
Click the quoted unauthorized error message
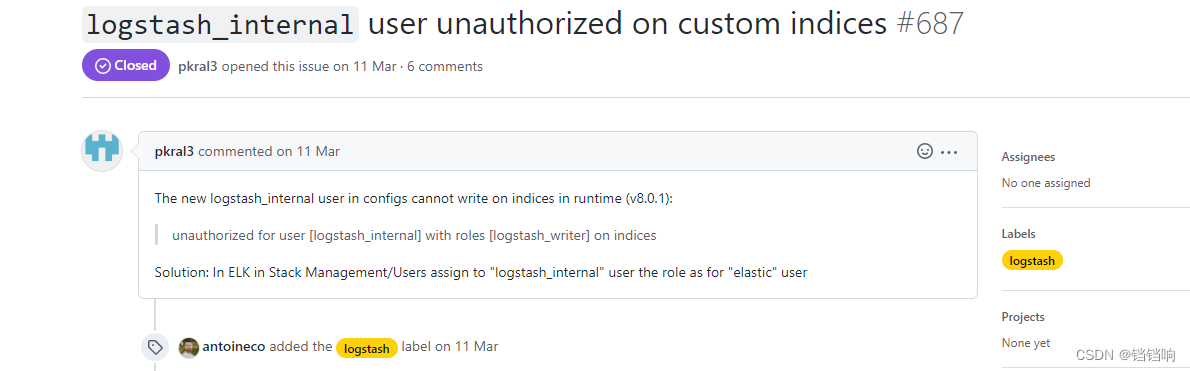(x=414, y=235)
